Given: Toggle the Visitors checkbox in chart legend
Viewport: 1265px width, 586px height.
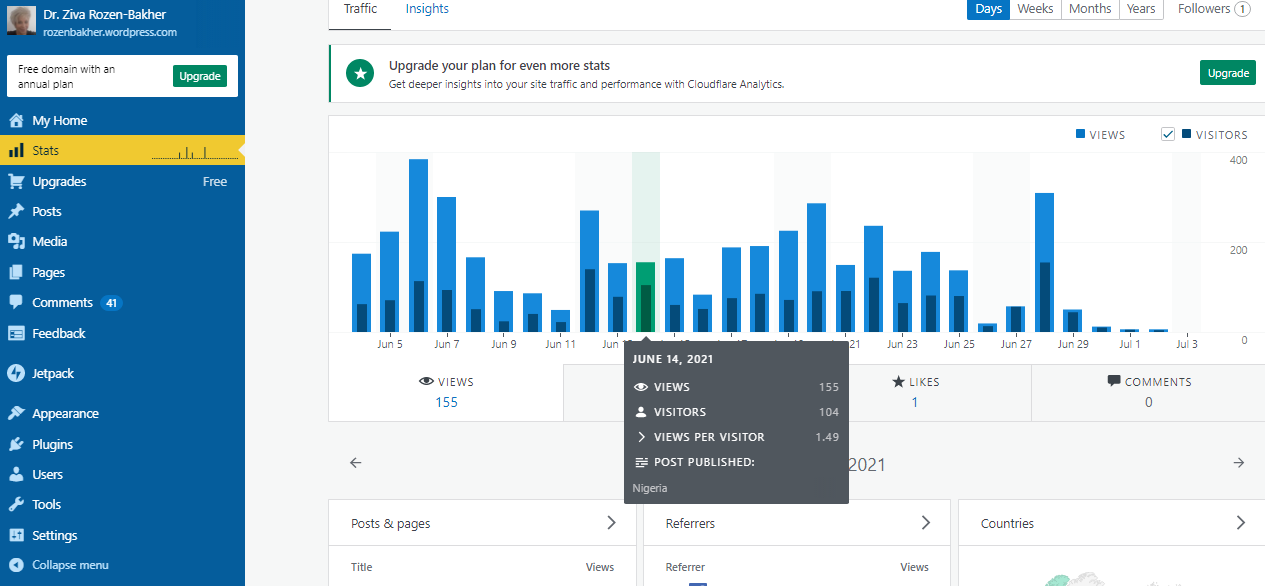Looking at the screenshot, I should point(1168,134).
